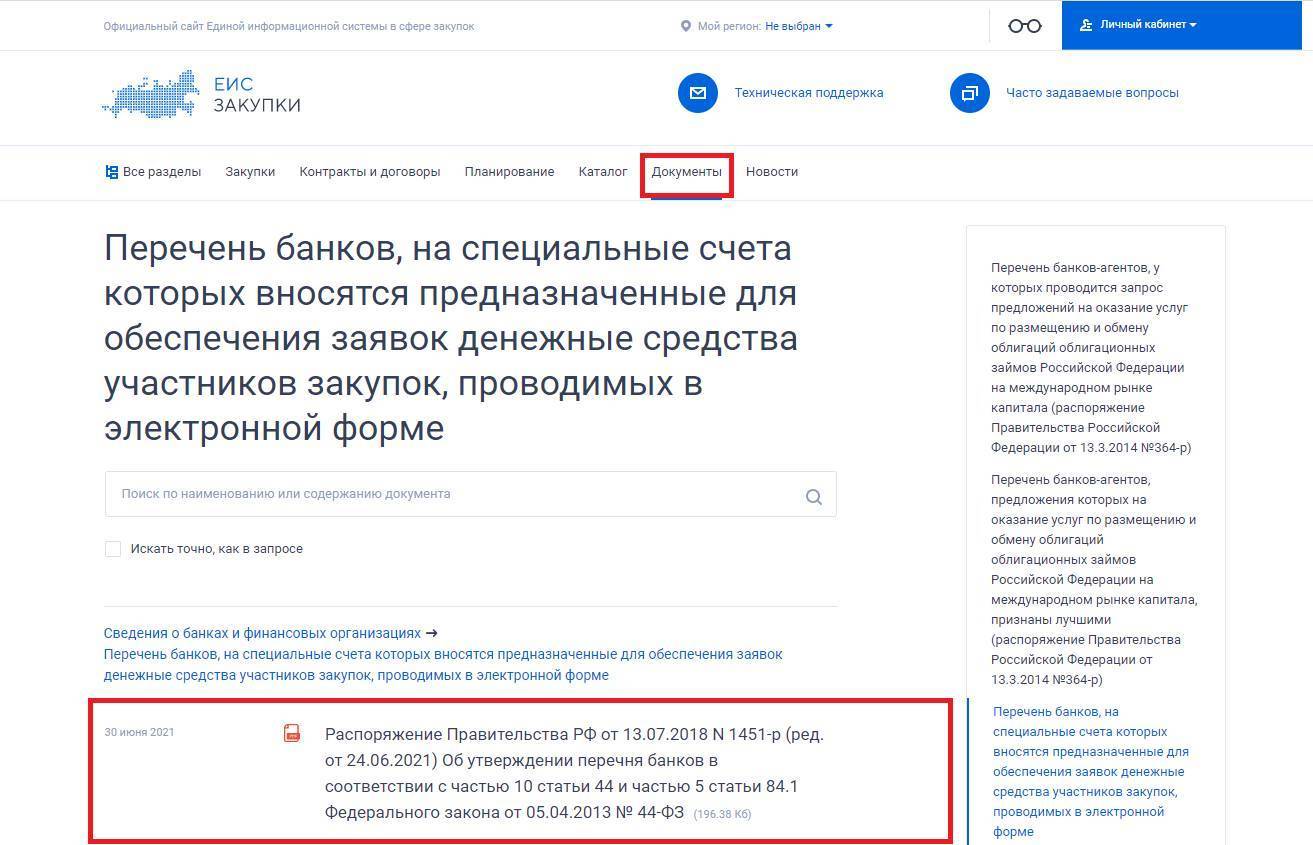Open the 'Планирование' navigation item
This screenshot has height=845, width=1313.
[x=509, y=172]
